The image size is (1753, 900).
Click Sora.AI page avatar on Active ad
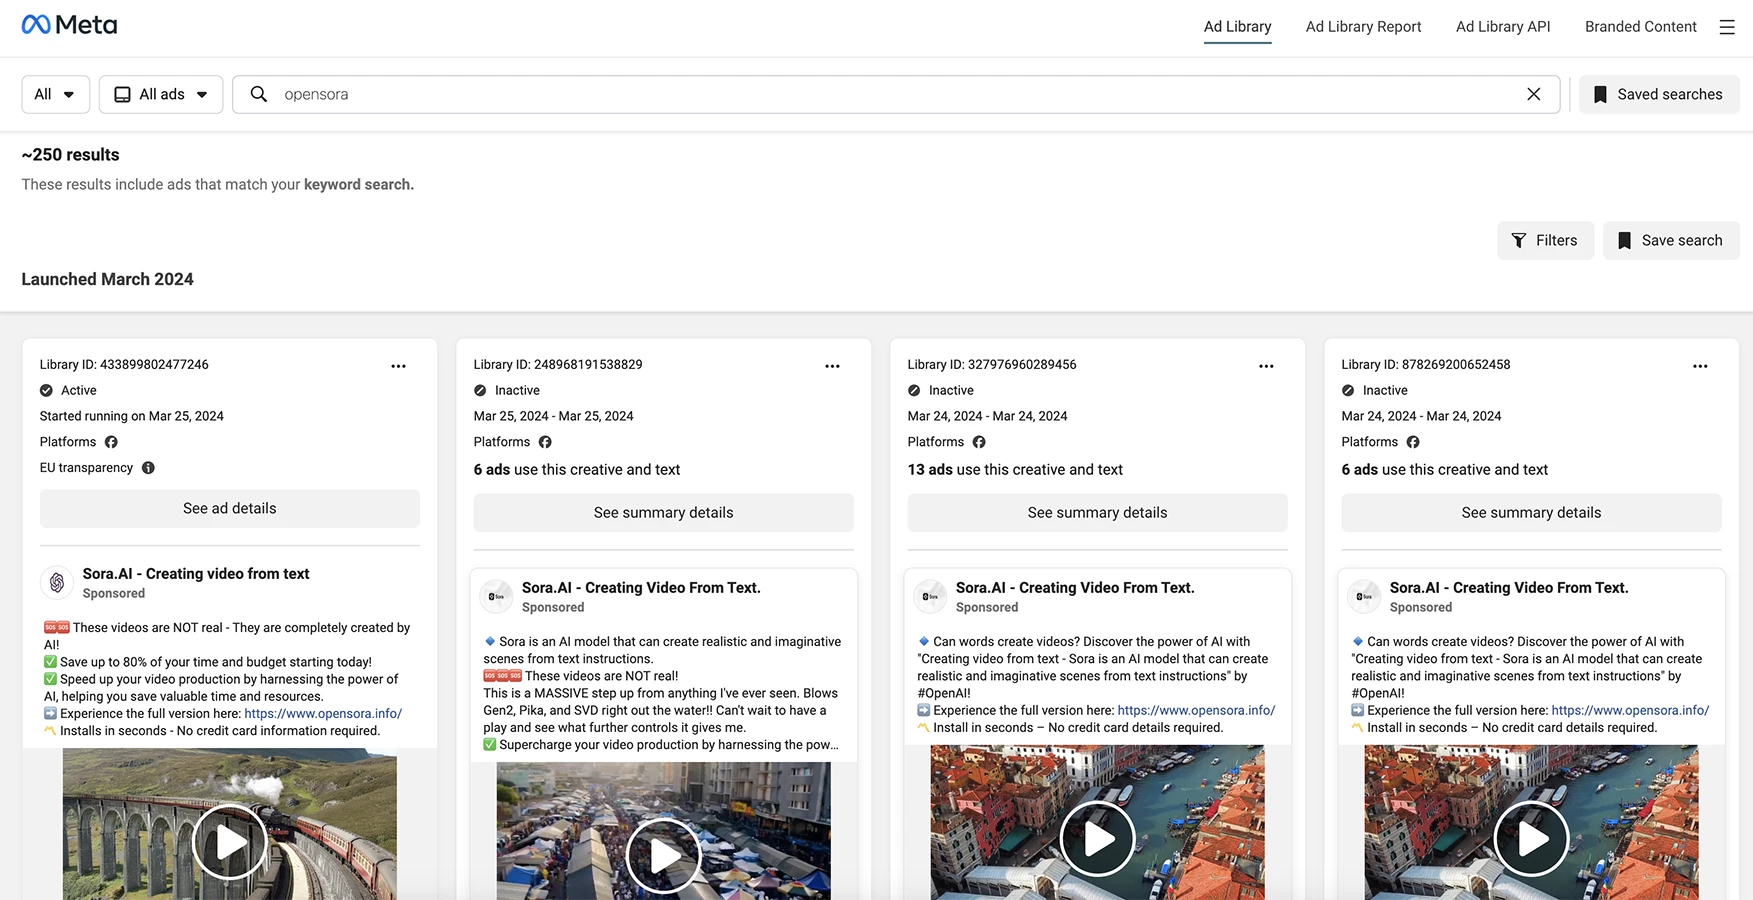pos(57,582)
